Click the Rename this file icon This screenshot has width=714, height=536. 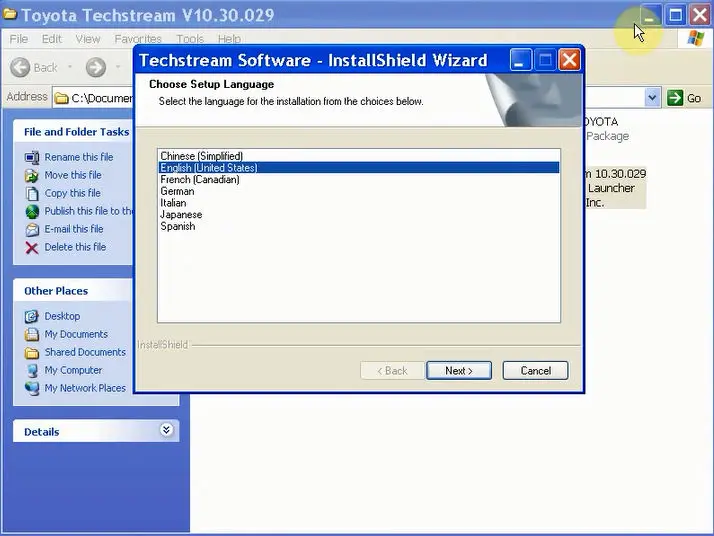[x=32, y=157]
